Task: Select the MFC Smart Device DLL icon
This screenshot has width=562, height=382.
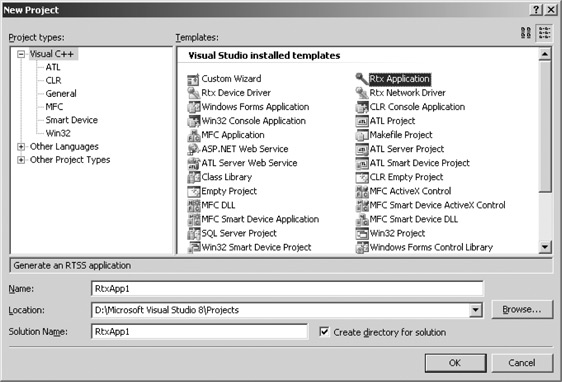Action: (361, 219)
